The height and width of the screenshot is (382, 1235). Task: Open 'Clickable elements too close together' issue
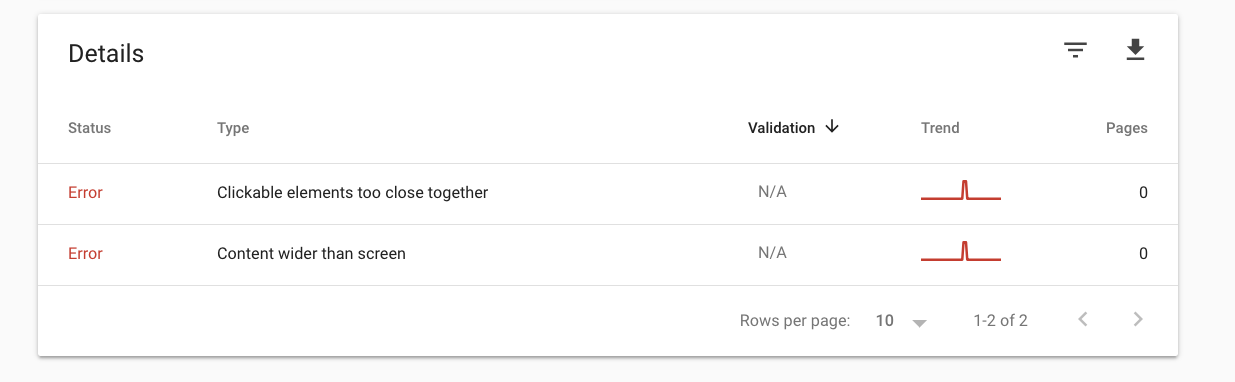point(352,192)
